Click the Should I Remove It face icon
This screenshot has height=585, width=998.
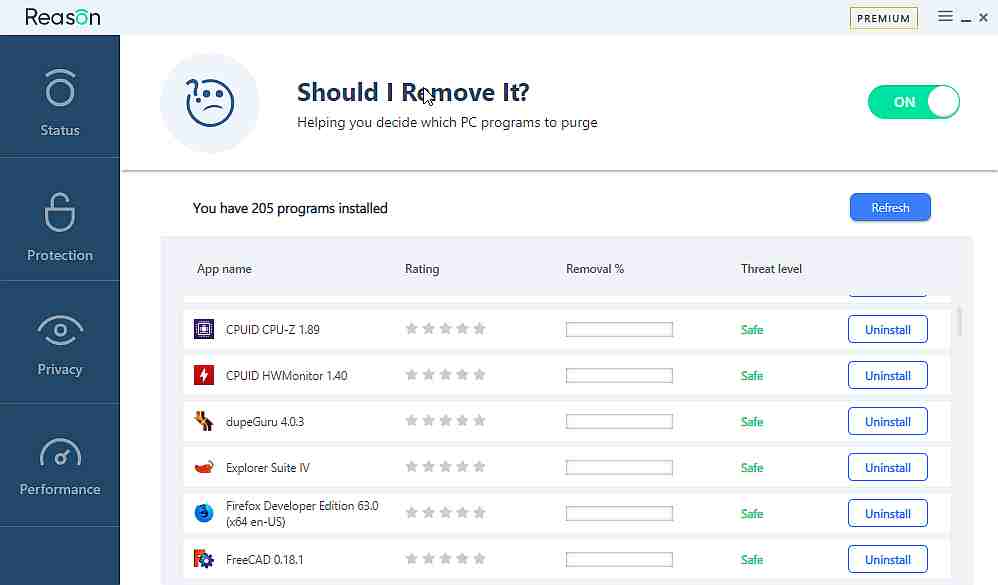coord(209,102)
